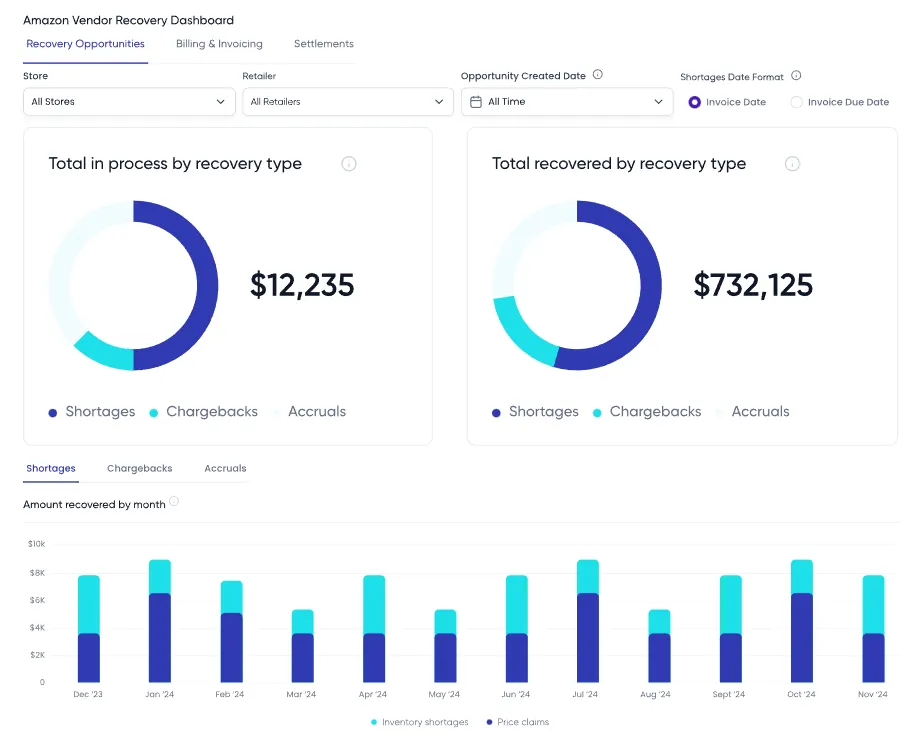Viewport: 921px width, 744px height.
Task: Click the May '24 bar in chart
Action: pos(445,646)
